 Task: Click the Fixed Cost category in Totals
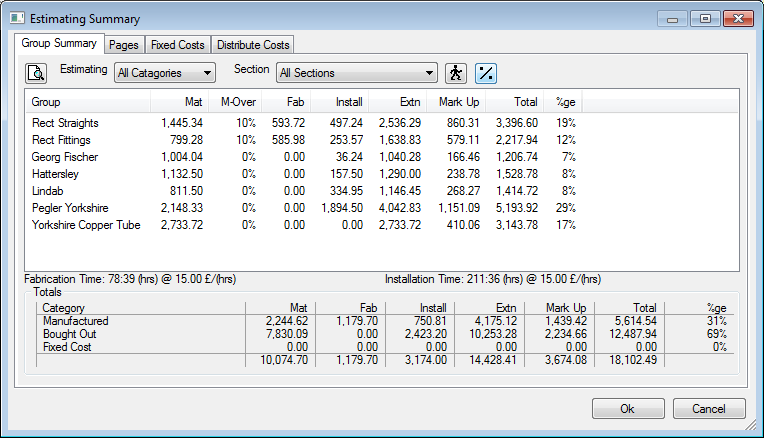(67, 347)
